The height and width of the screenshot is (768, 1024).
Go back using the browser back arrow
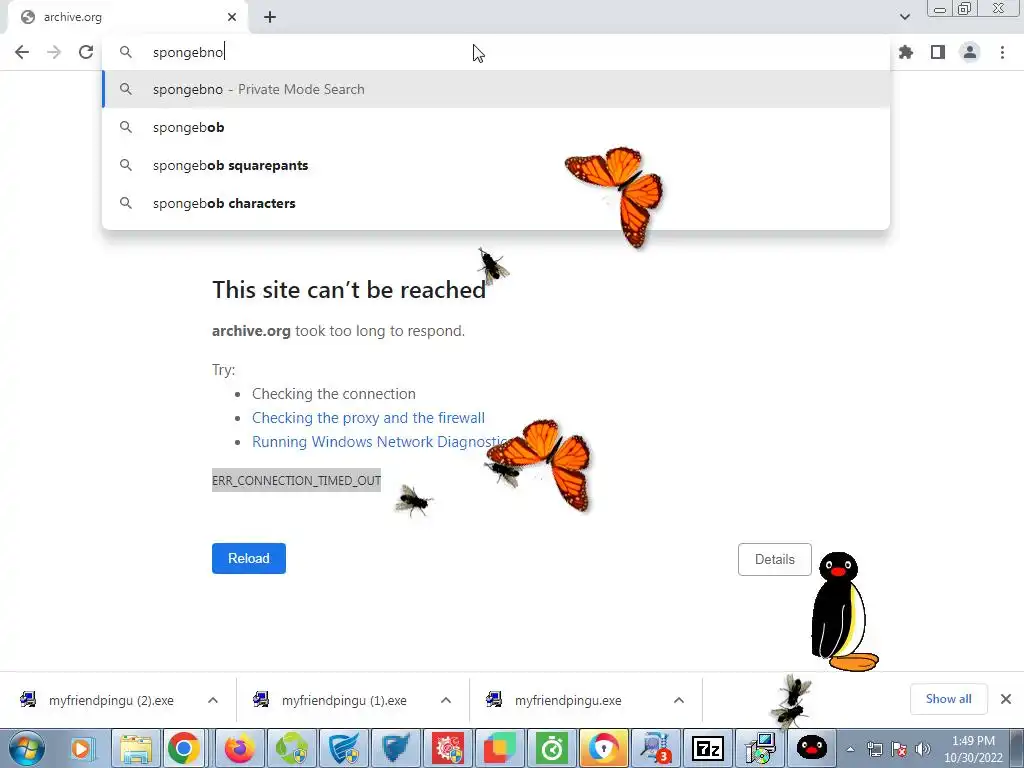[22, 52]
